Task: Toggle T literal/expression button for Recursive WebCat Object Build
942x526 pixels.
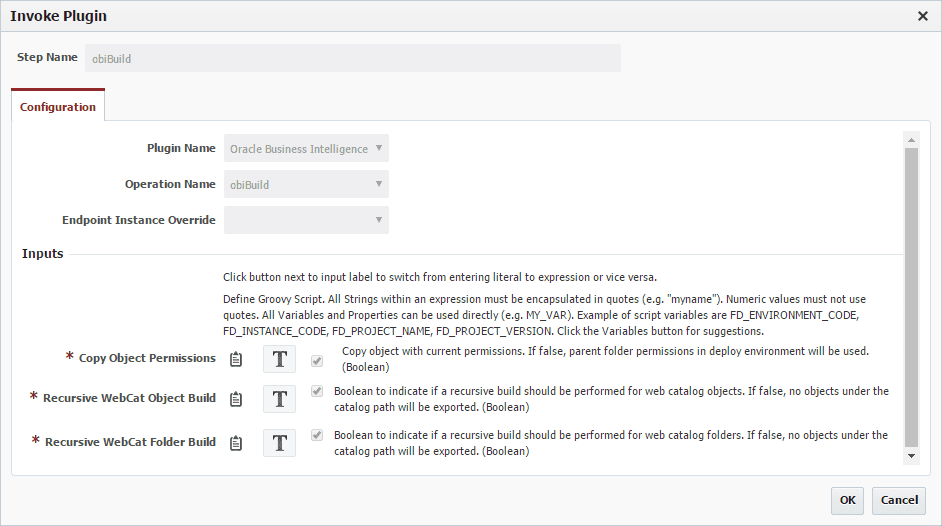Action: (x=279, y=399)
